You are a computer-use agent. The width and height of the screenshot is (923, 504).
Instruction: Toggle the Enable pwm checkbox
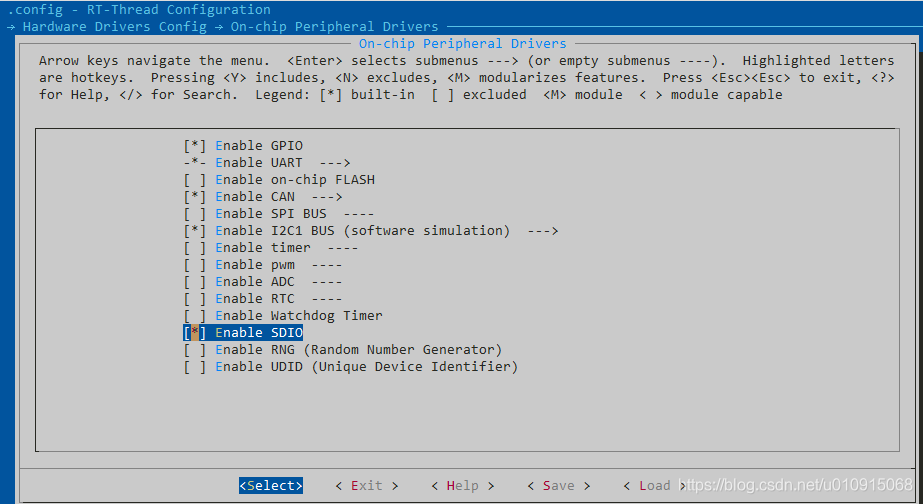[x=195, y=265]
